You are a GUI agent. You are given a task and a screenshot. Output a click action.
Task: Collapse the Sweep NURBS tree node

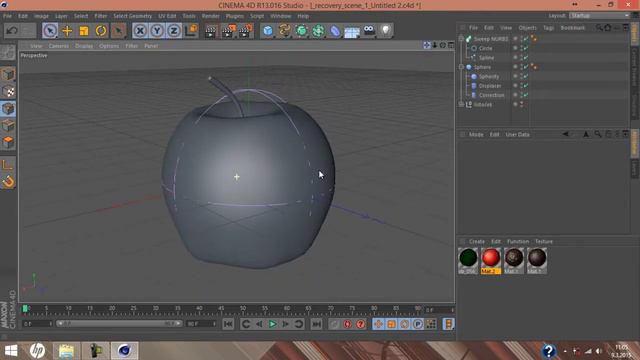tap(461, 39)
